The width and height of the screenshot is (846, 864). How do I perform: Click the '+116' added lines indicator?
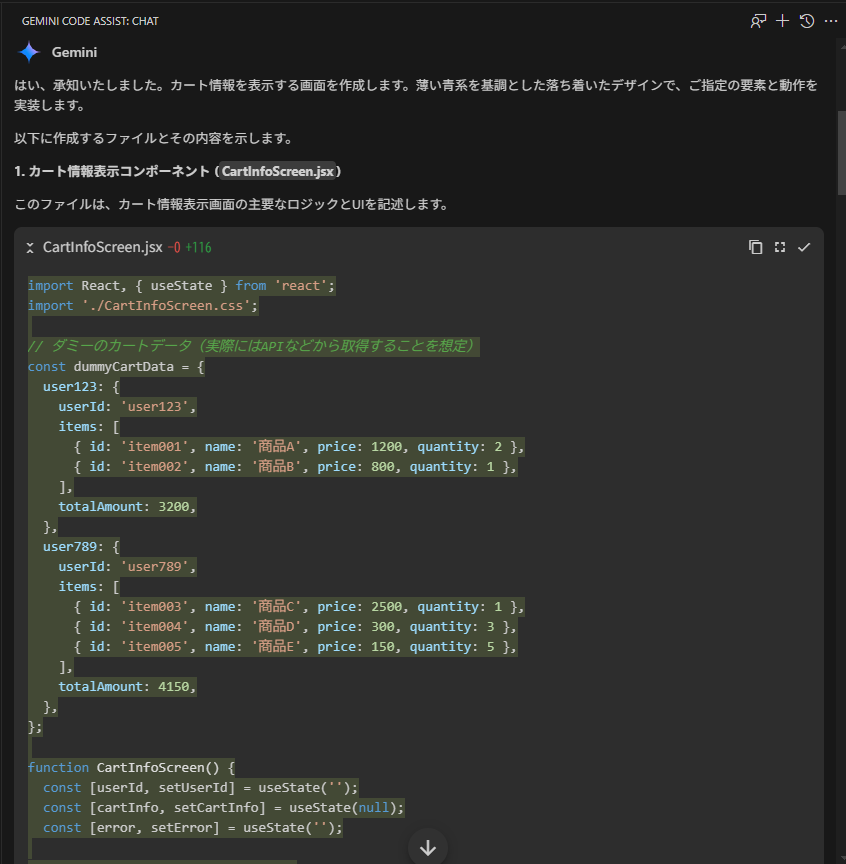tap(198, 247)
